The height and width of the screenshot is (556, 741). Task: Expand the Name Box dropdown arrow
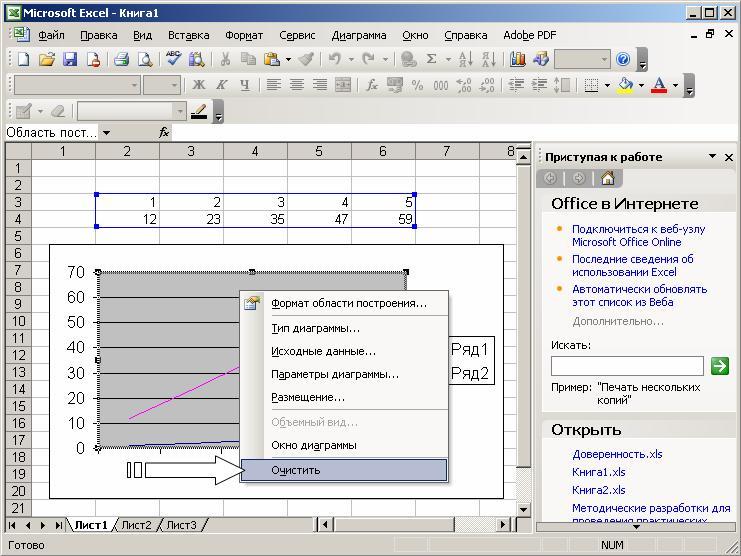tap(106, 133)
